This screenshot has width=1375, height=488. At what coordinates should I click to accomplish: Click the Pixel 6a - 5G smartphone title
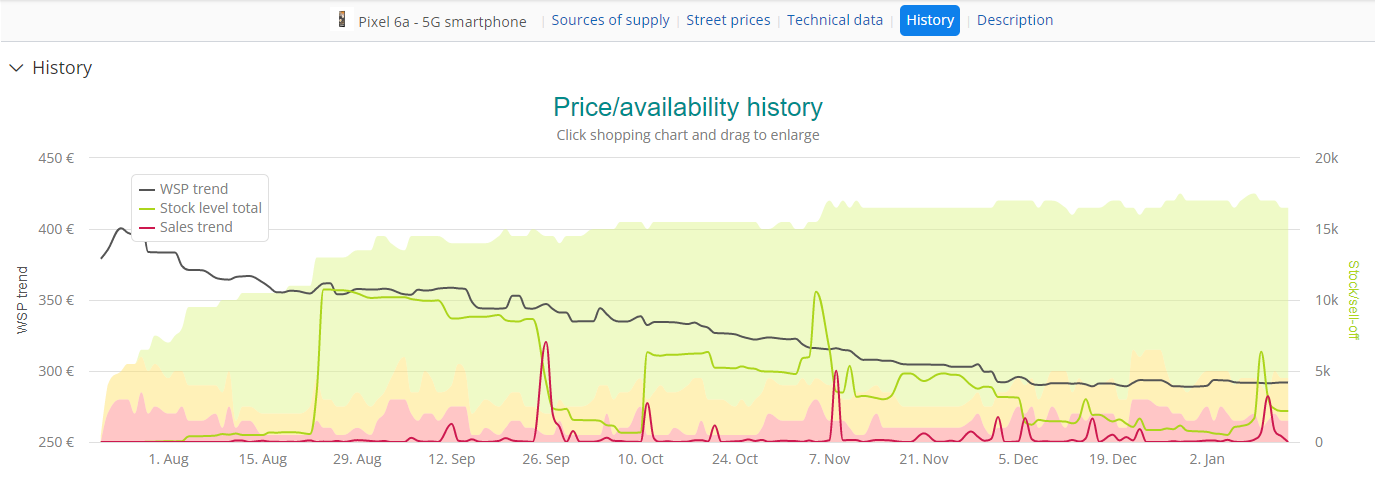pos(442,21)
